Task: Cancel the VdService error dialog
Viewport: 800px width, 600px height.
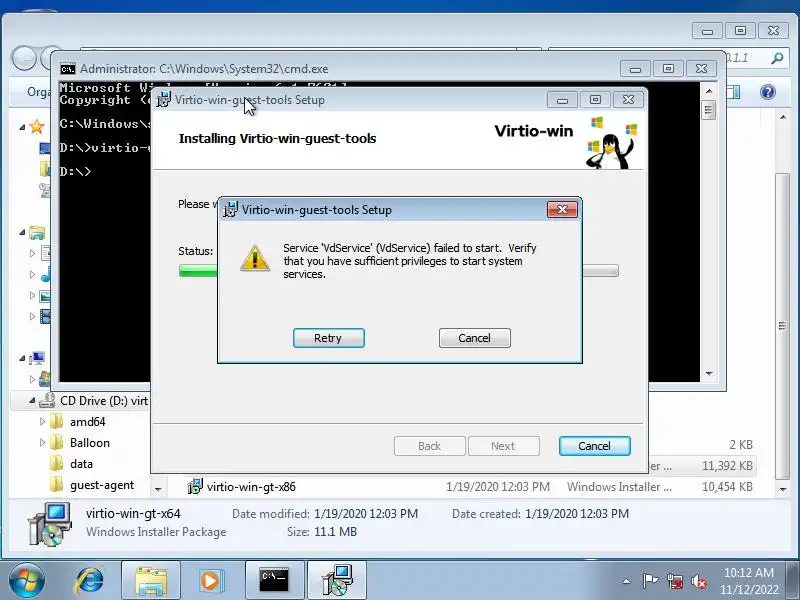Action: coord(474,338)
